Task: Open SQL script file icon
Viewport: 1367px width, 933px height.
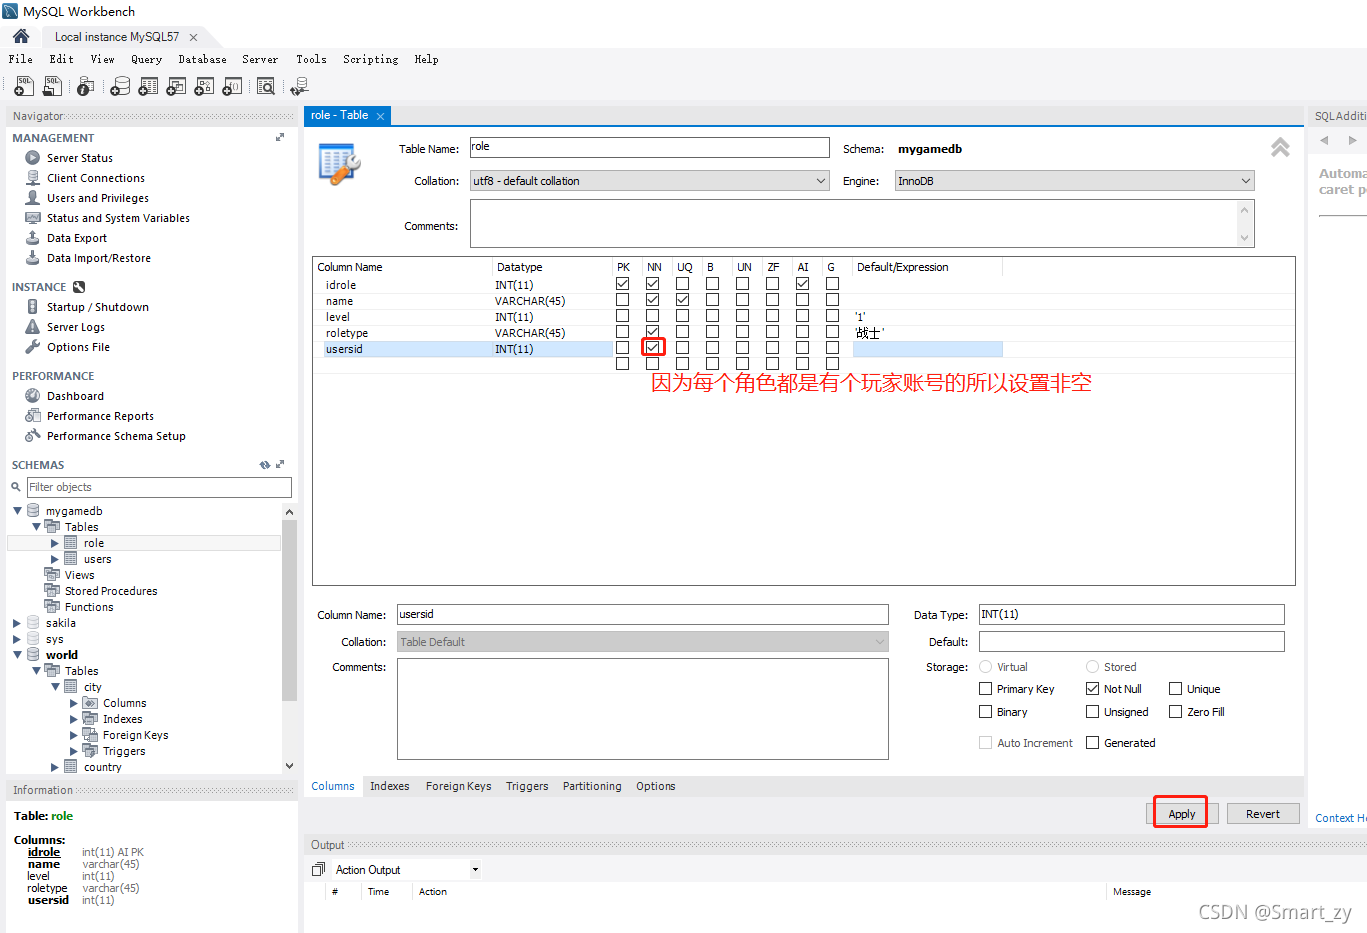Action: 52,87
